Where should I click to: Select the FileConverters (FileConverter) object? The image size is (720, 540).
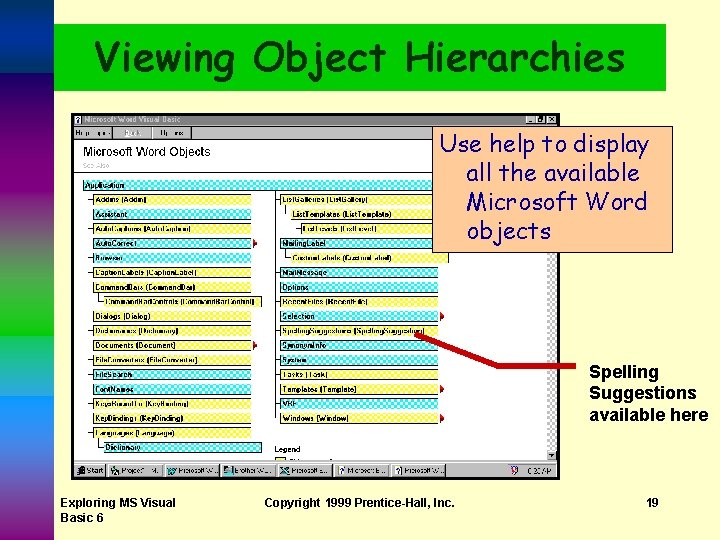pos(172,360)
